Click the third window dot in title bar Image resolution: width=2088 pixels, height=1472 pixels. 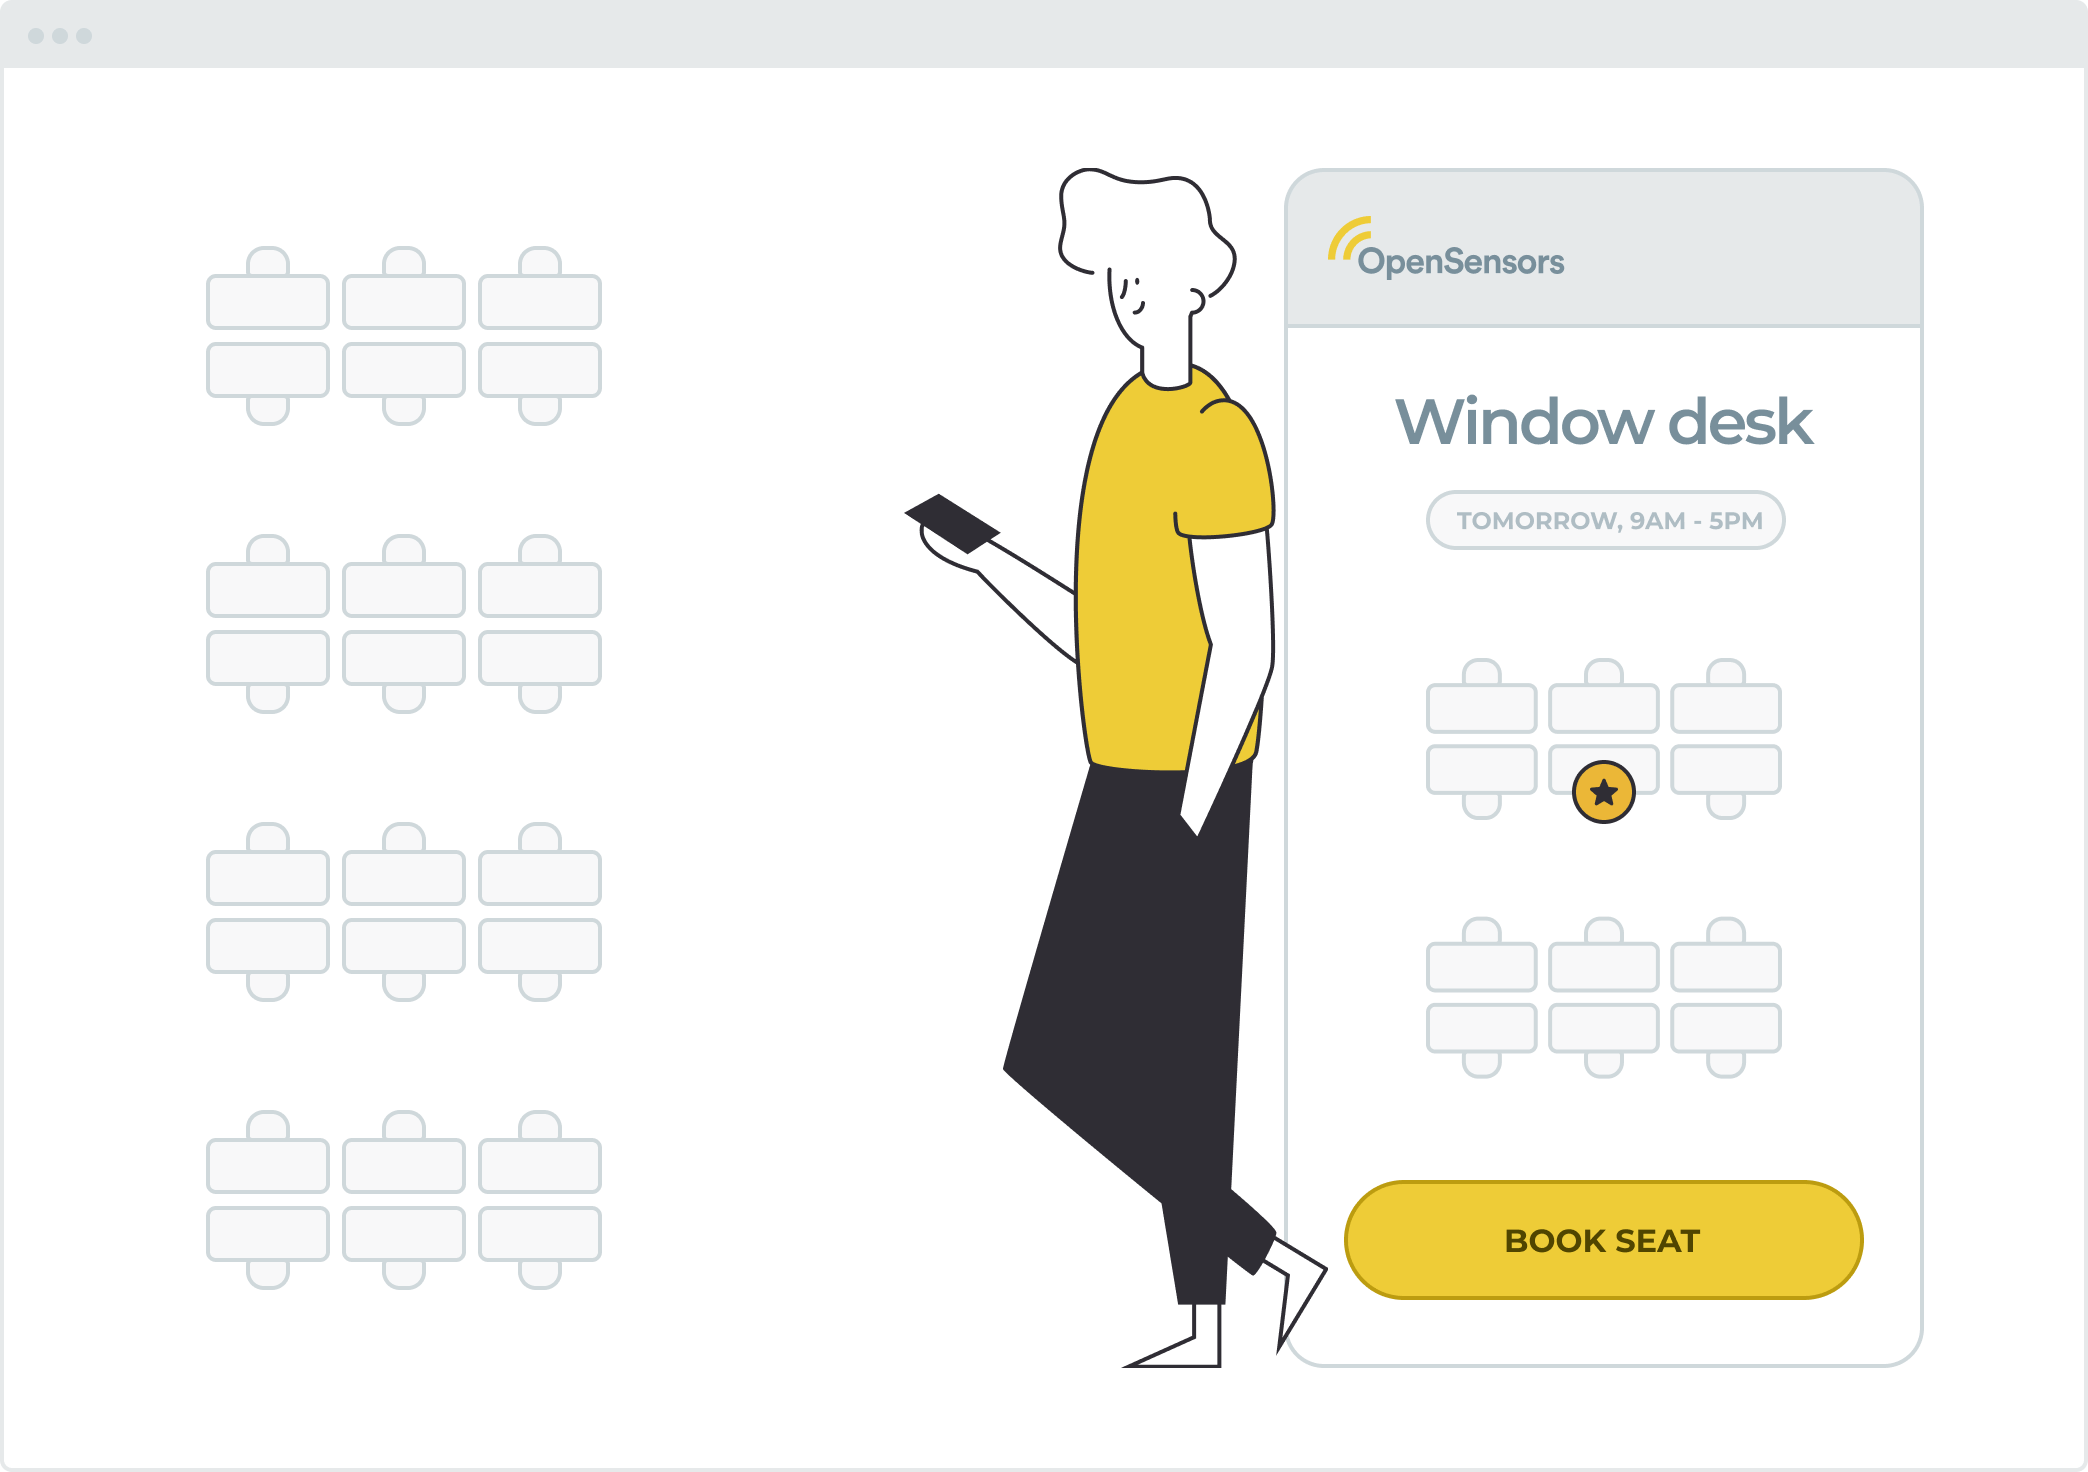(x=84, y=36)
